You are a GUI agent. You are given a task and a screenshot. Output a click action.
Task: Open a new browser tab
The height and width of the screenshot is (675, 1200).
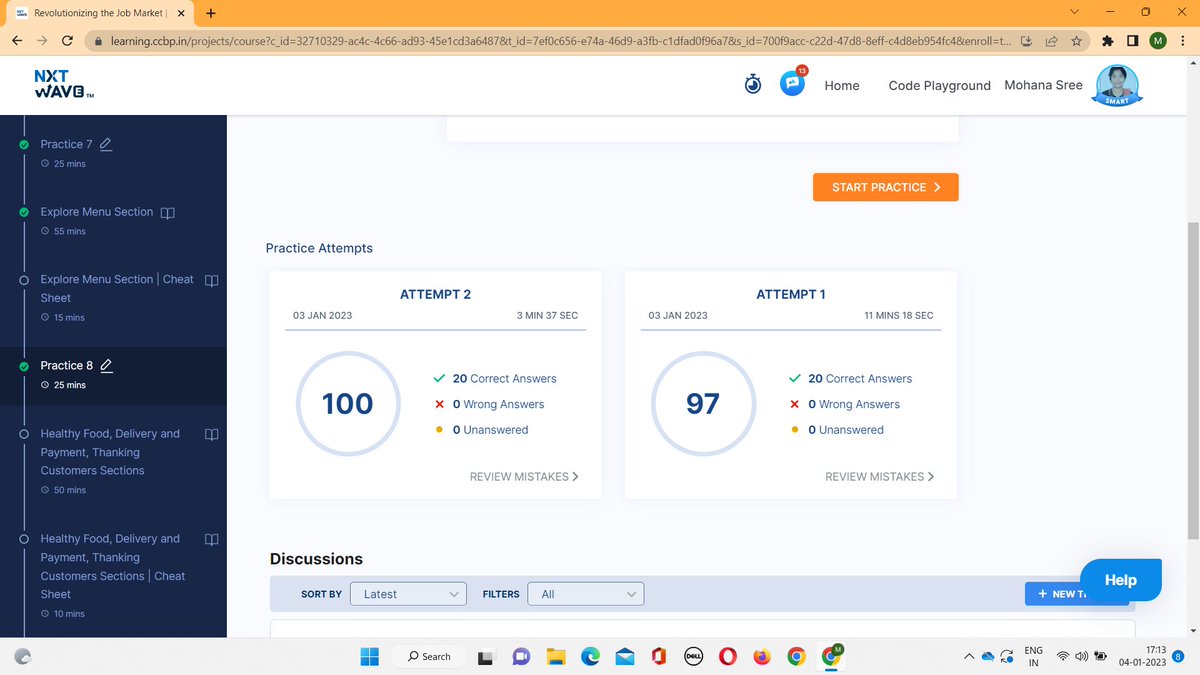coord(211,13)
